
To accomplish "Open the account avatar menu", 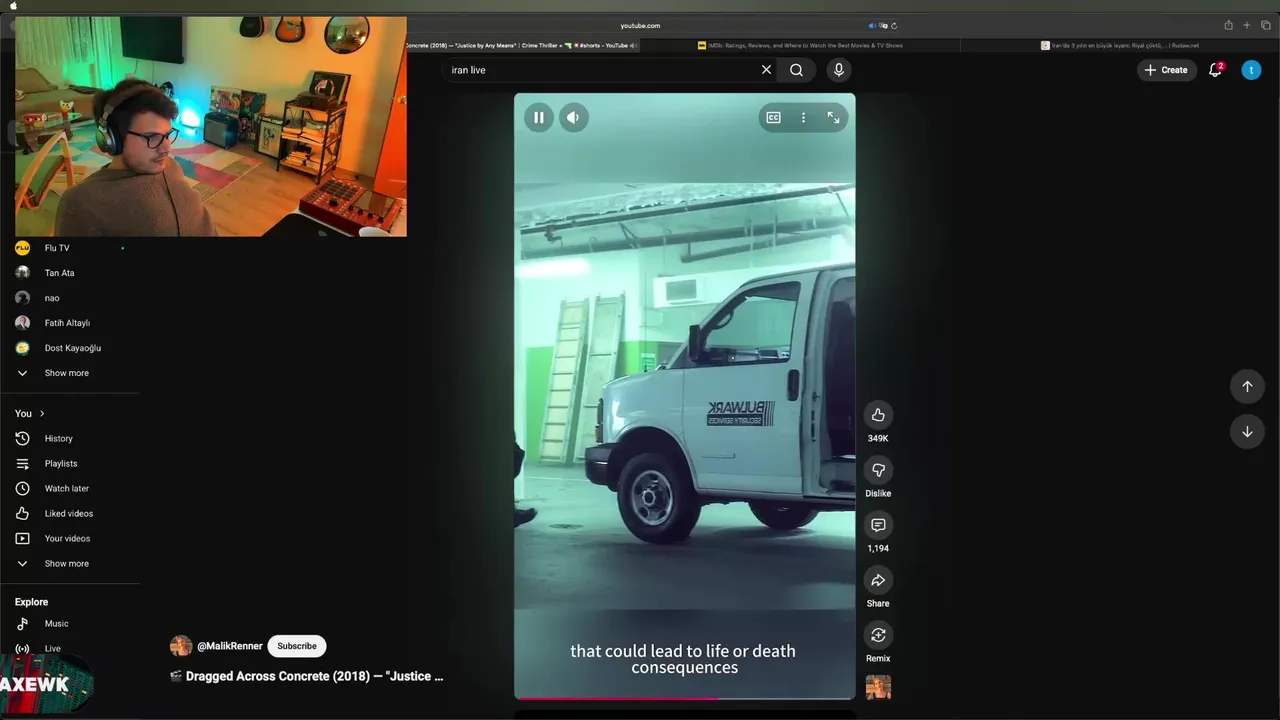I will [1251, 70].
